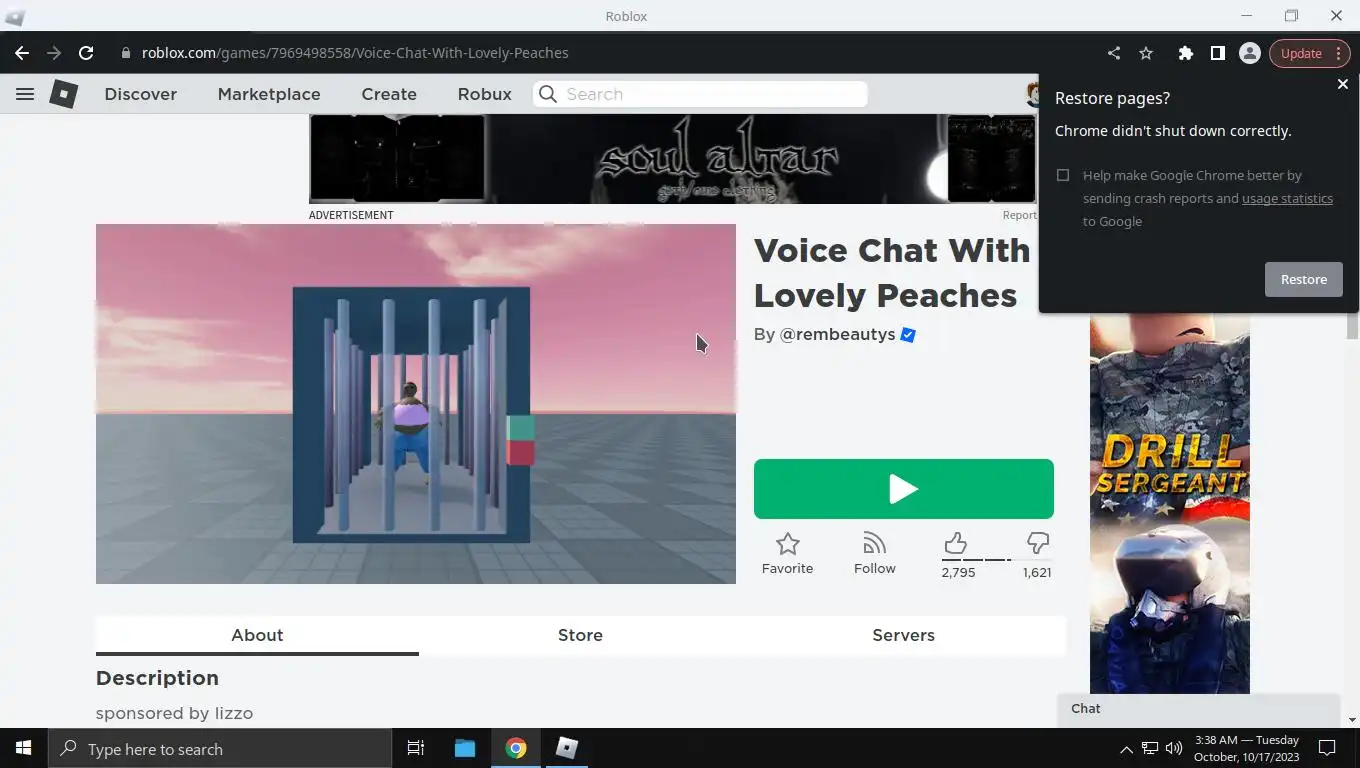Viewport: 1360px width, 768px height.
Task: Close the Restore pages popup
Action: click(1343, 84)
